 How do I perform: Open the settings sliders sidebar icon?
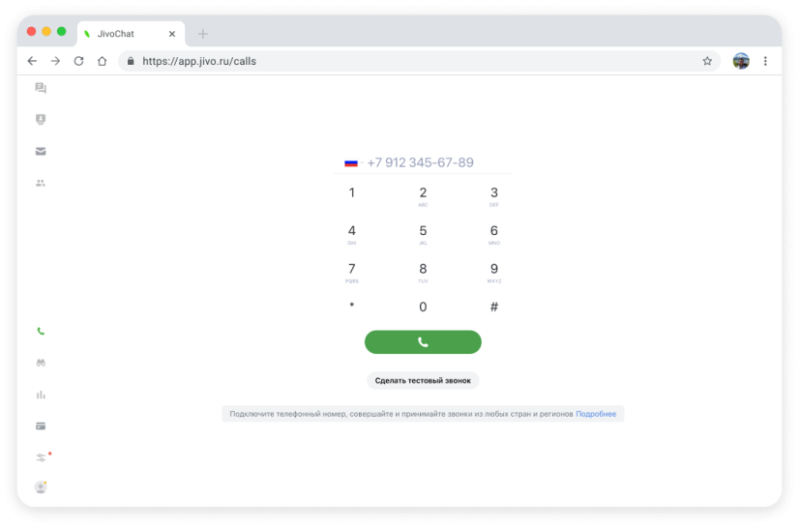click(41, 458)
